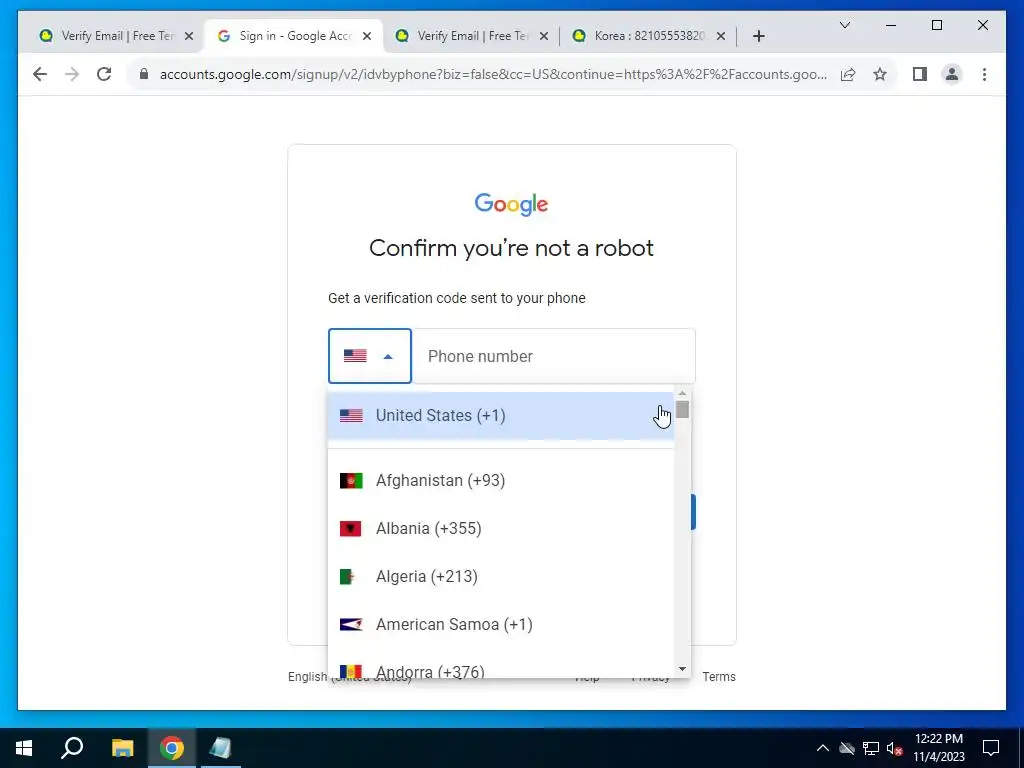
Task: Close the Korea tab
Action: click(x=721, y=36)
